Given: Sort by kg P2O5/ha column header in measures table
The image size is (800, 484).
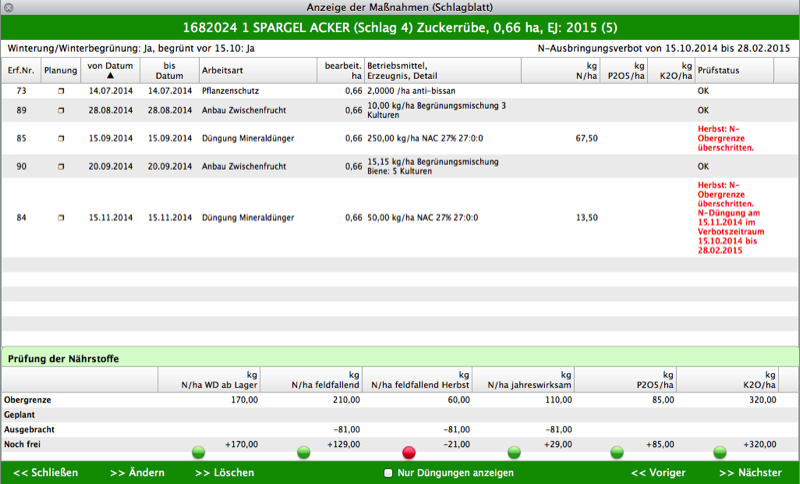Looking at the screenshot, I should pyautogui.click(x=624, y=70).
